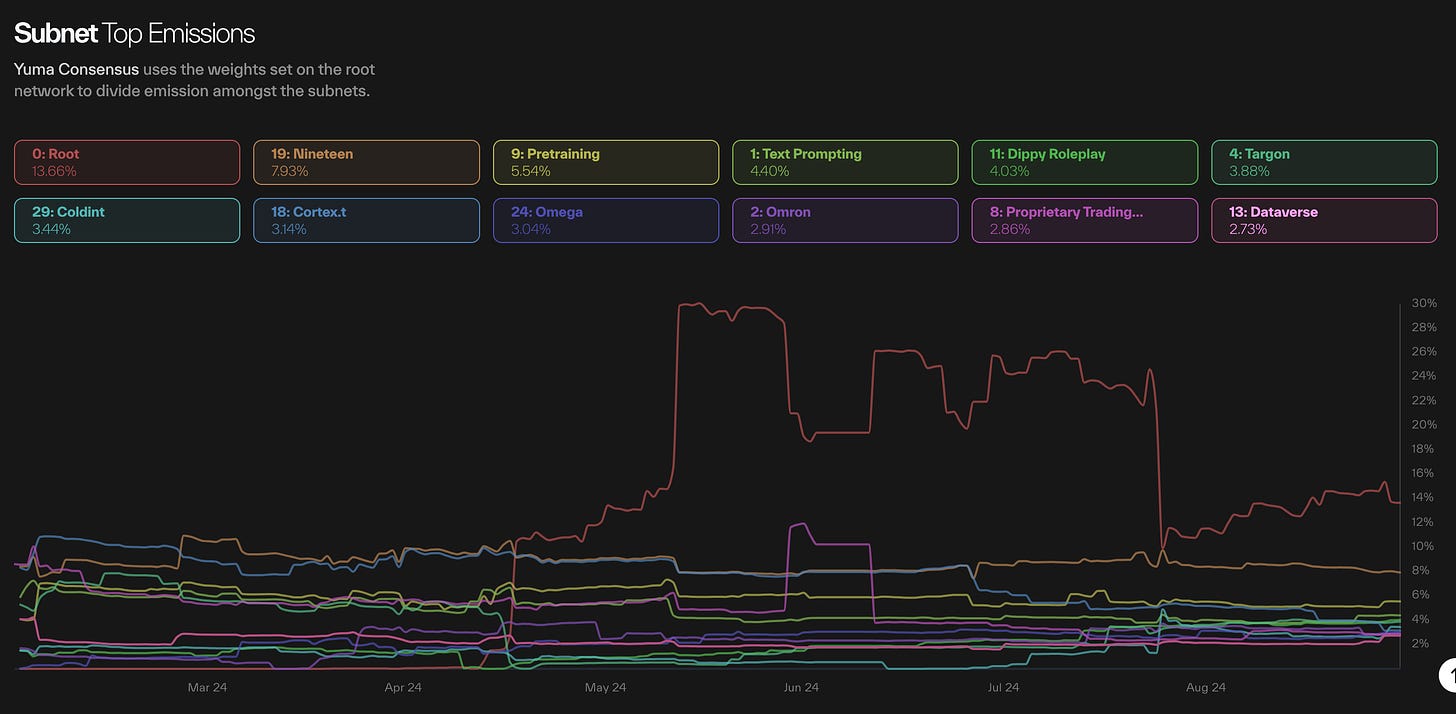The height and width of the screenshot is (714, 1456).
Task: Select the 13: Dataverse legend box
Action: click(1324, 220)
